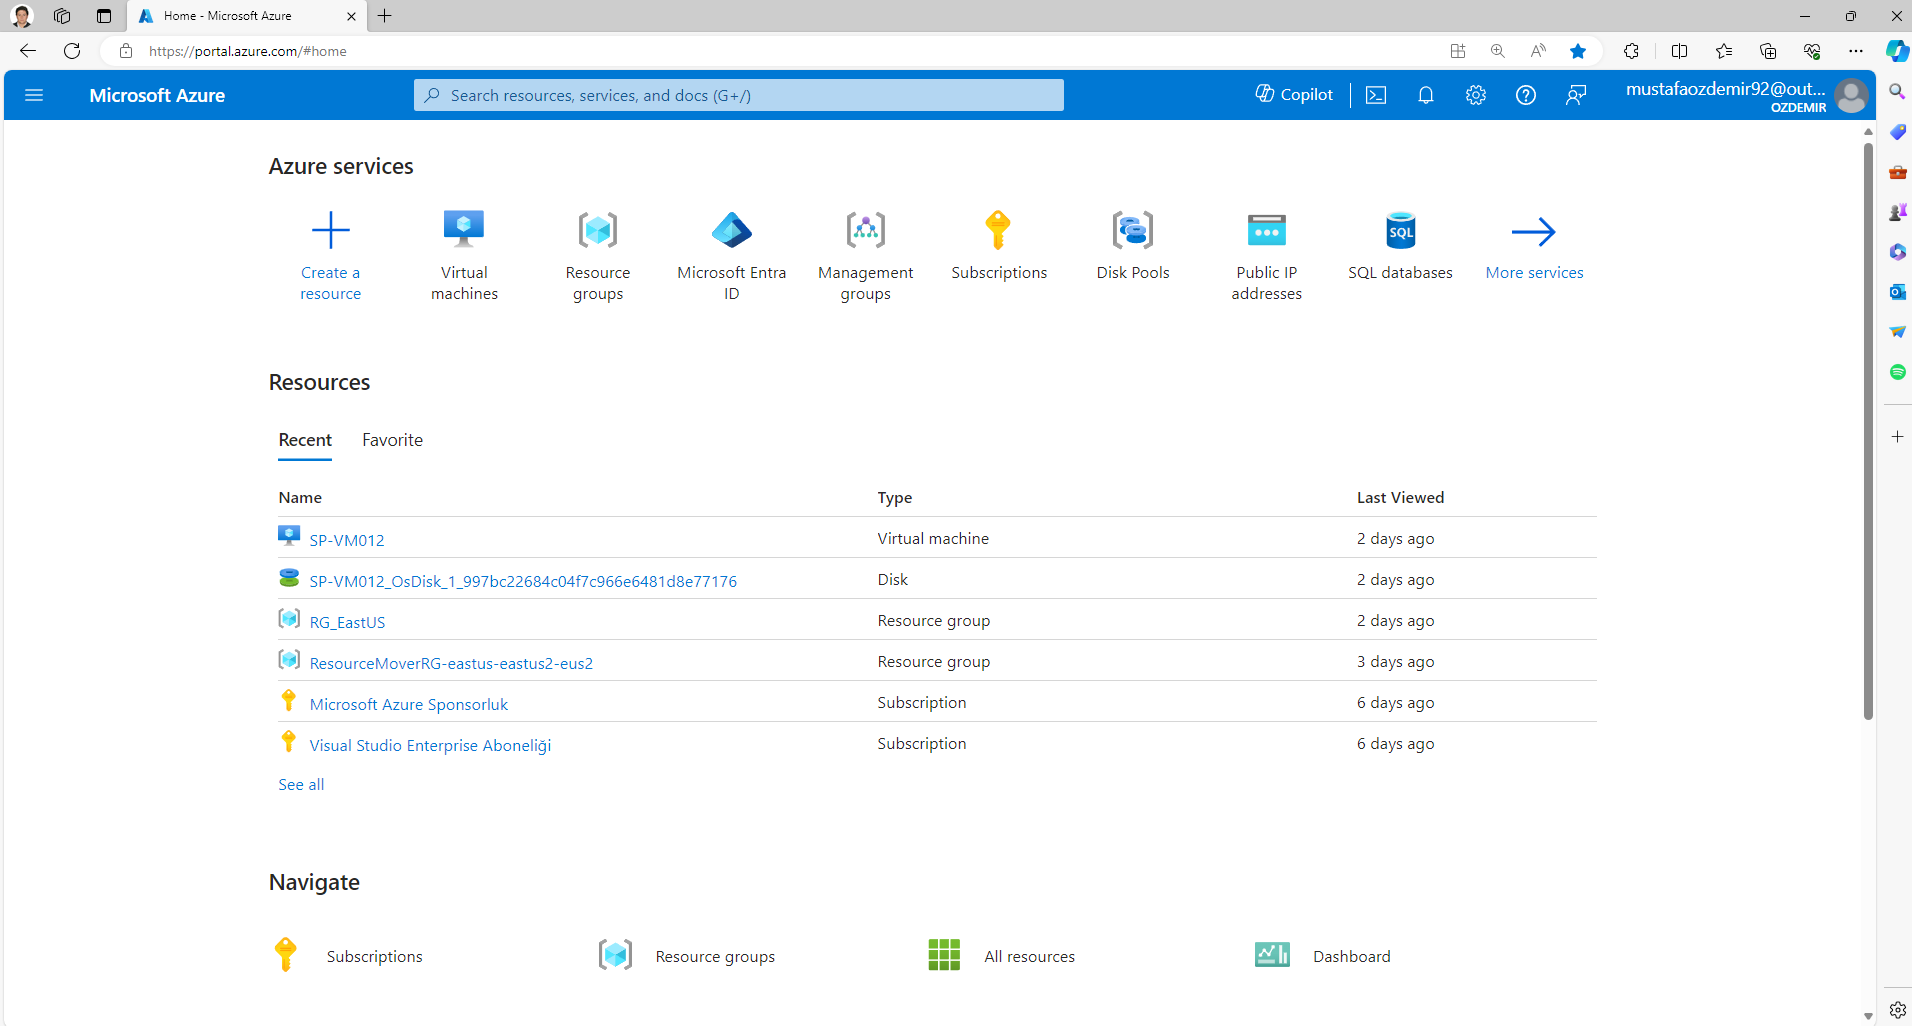This screenshot has width=1912, height=1026.
Task: Click Subscriptions label under Navigate
Action: (x=374, y=957)
